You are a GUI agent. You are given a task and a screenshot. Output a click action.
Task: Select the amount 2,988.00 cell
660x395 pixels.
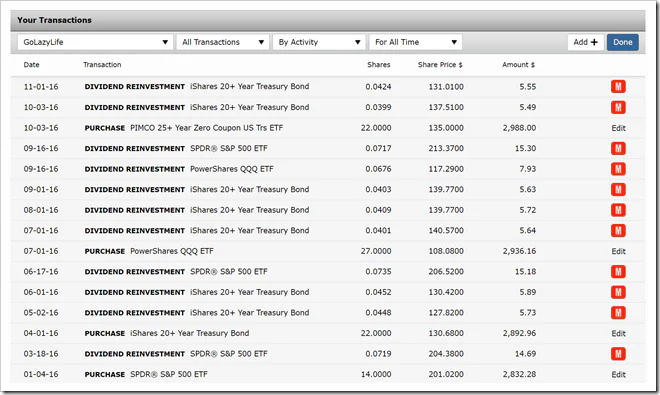tap(519, 128)
